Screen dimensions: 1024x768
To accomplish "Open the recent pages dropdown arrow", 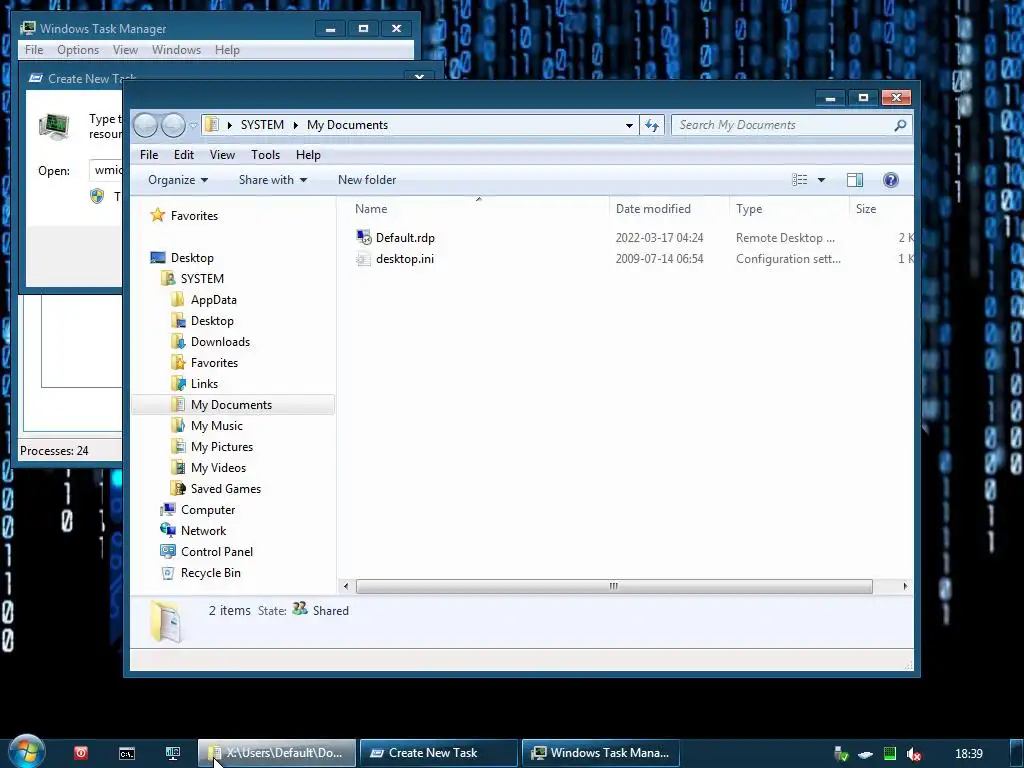I will 193,125.
